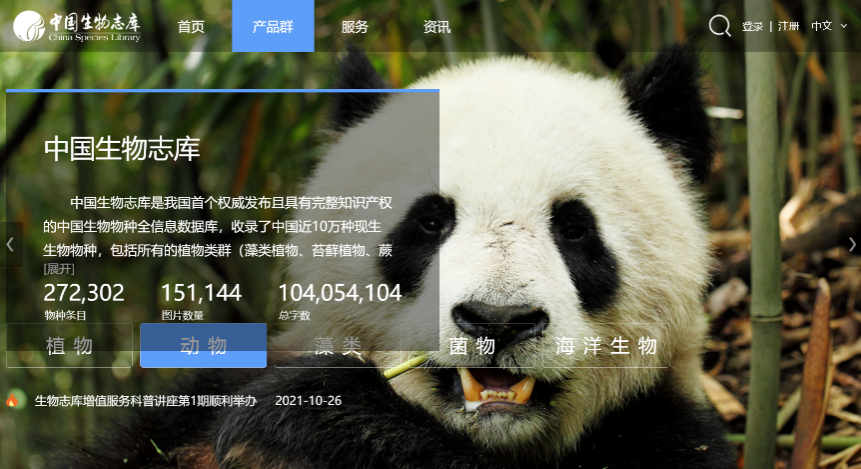Open the search magnifier icon
This screenshot has width=861, height=469.
pos(719,26)
